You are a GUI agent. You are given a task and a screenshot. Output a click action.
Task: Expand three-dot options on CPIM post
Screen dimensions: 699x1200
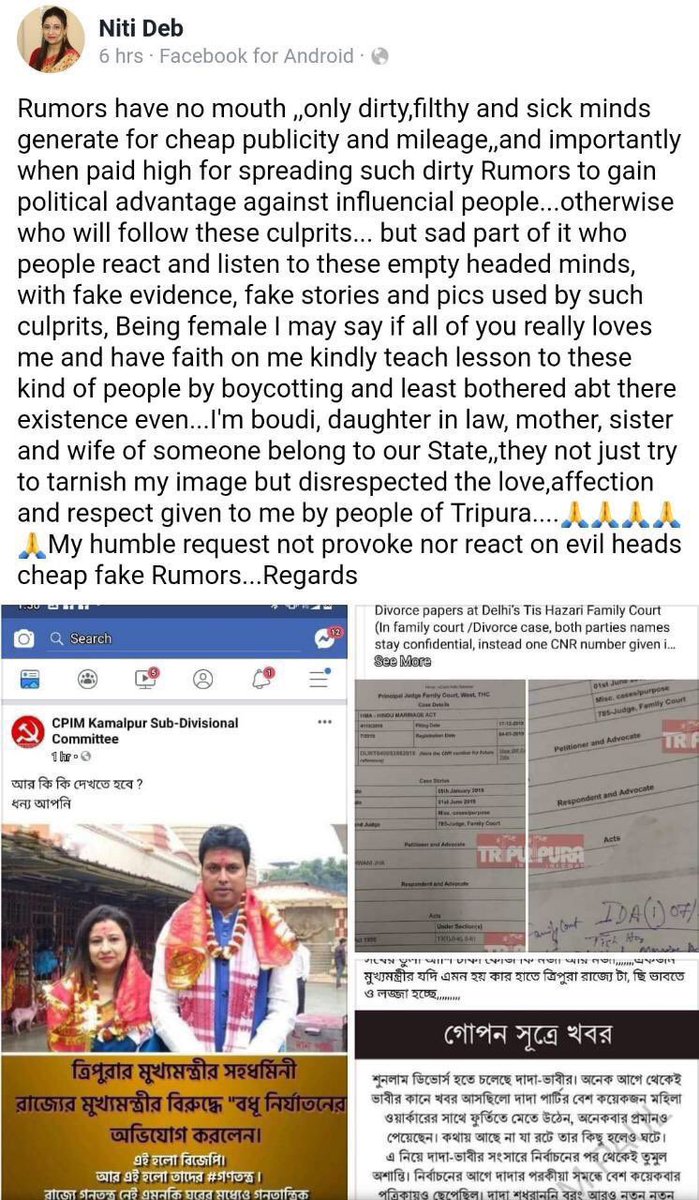(x=326, y=721)
